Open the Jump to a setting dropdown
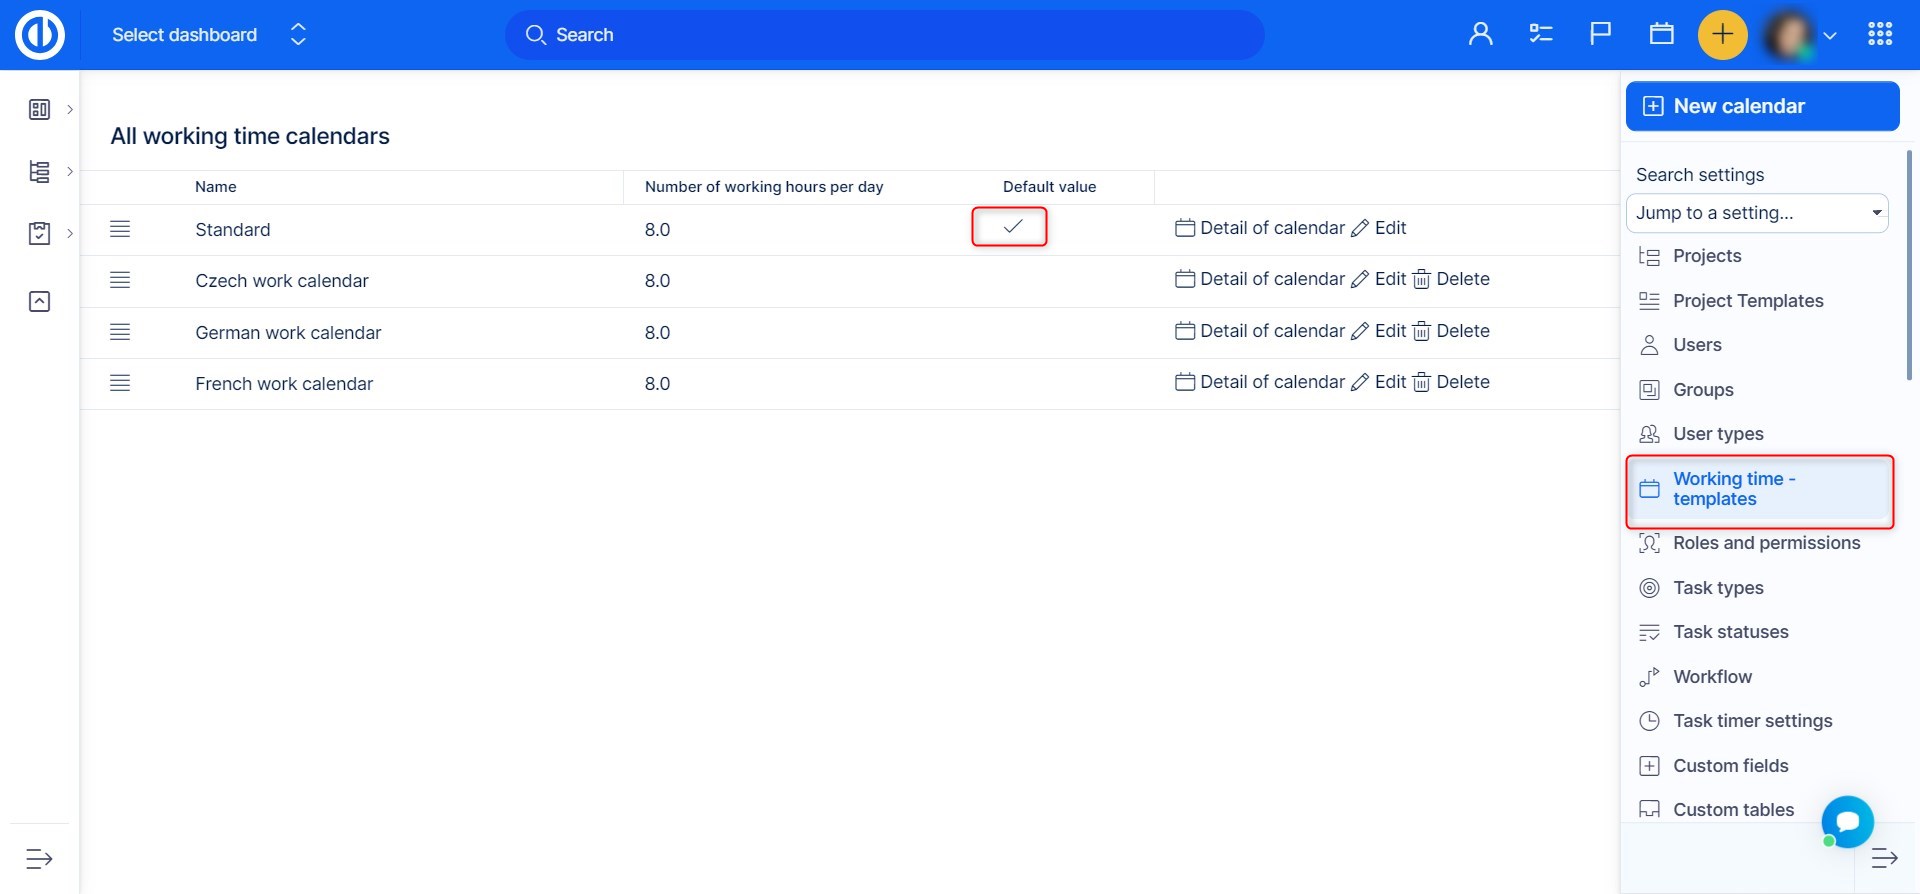The image size is (1920, 894). click(1757, 213)
